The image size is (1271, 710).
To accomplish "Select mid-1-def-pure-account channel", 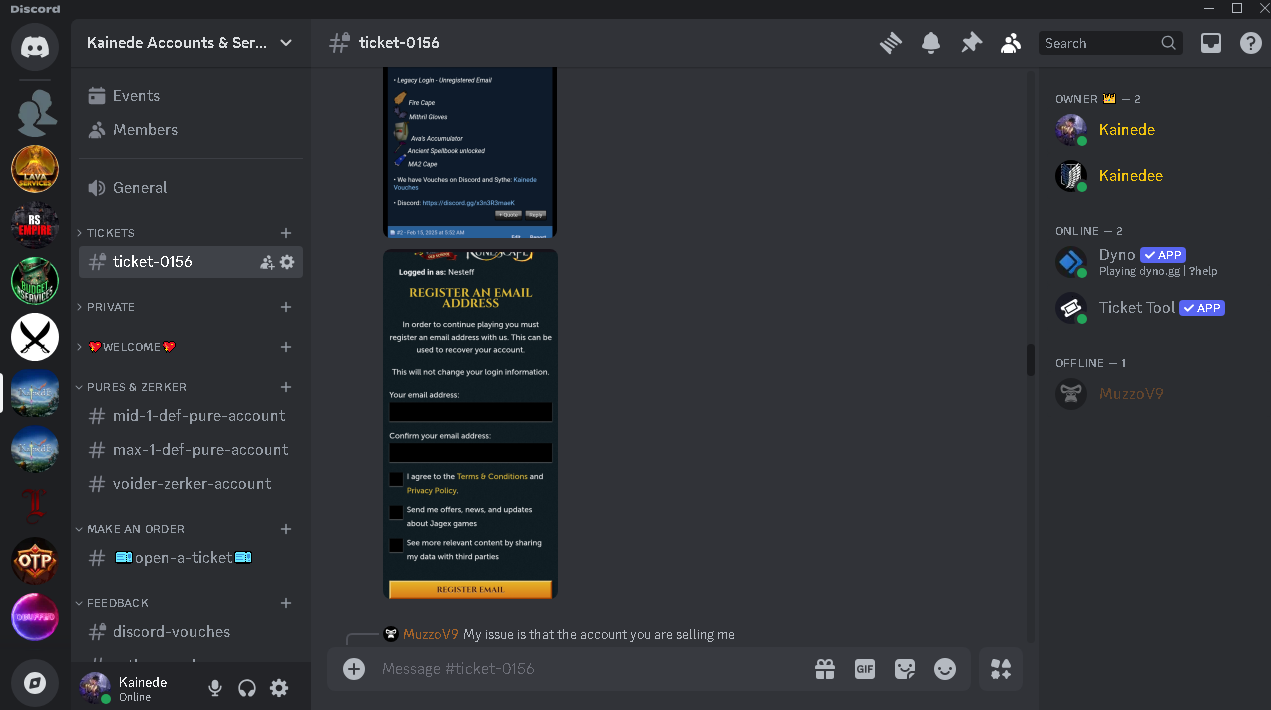I will coord(191,416).
